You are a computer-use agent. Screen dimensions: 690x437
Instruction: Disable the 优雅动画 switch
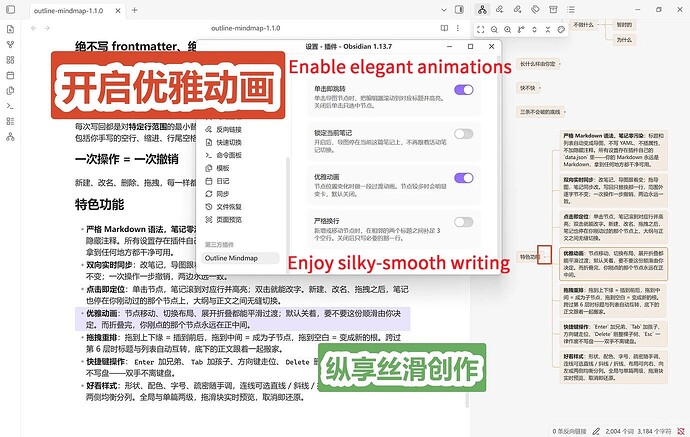(464, 178)
